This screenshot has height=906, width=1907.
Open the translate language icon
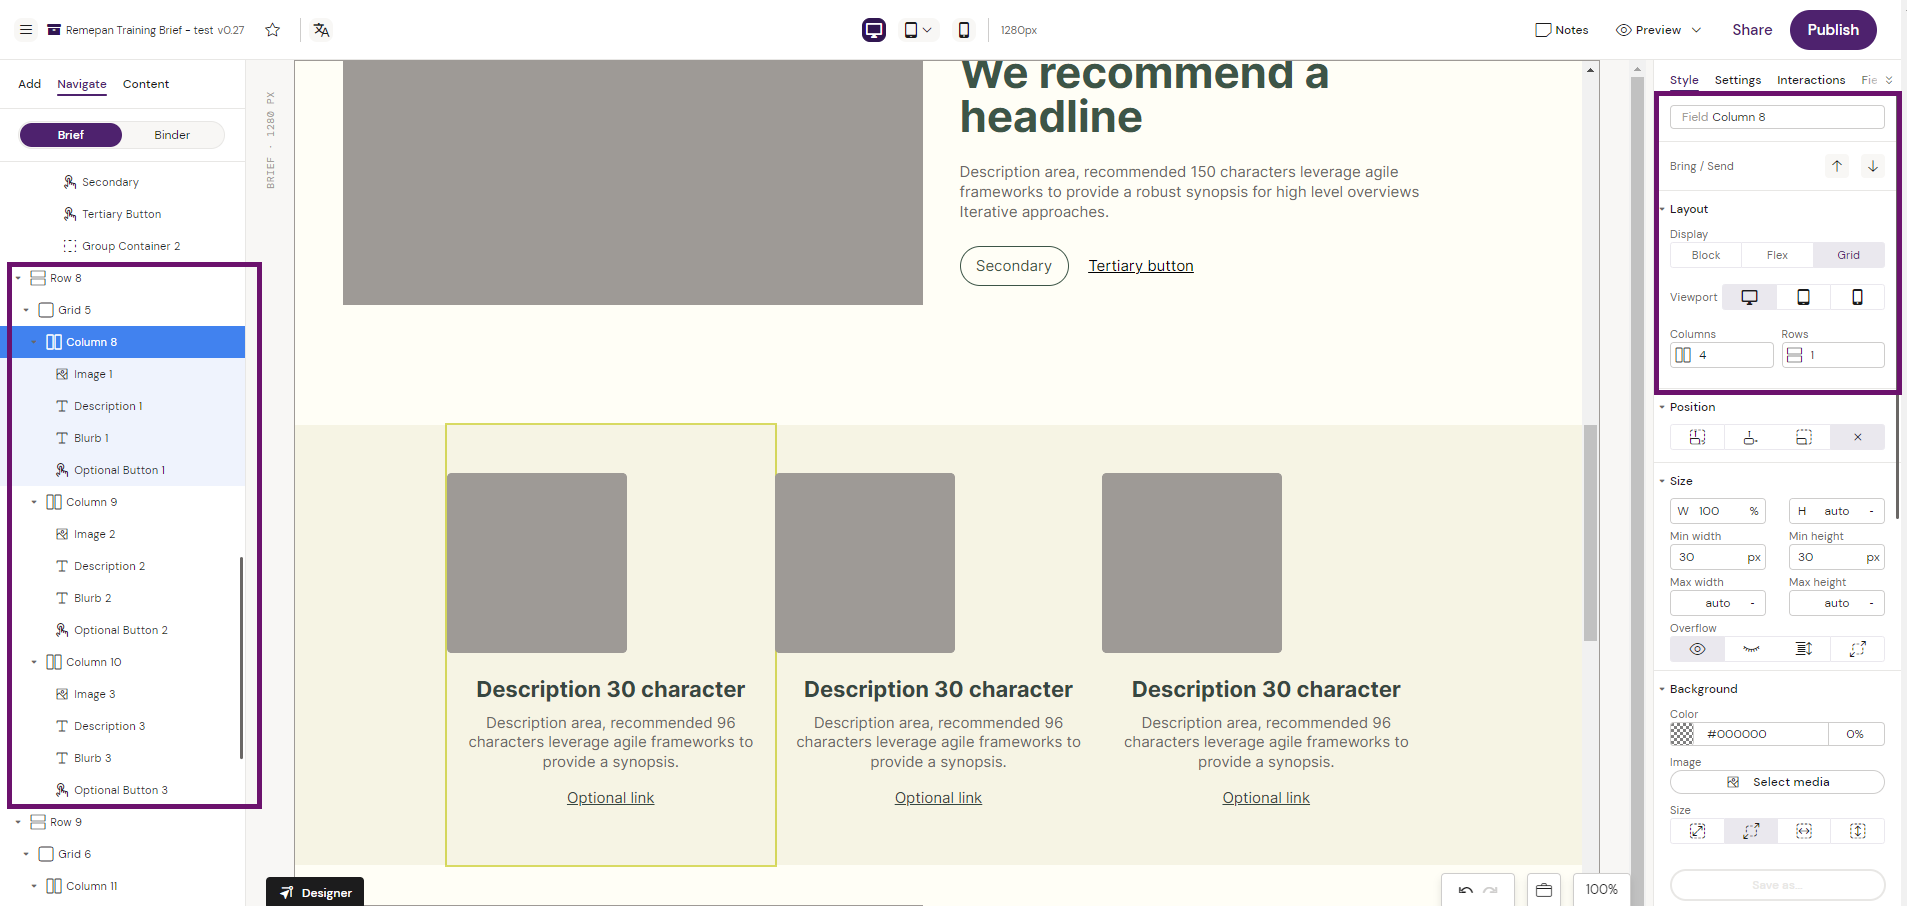click(321, 30)
